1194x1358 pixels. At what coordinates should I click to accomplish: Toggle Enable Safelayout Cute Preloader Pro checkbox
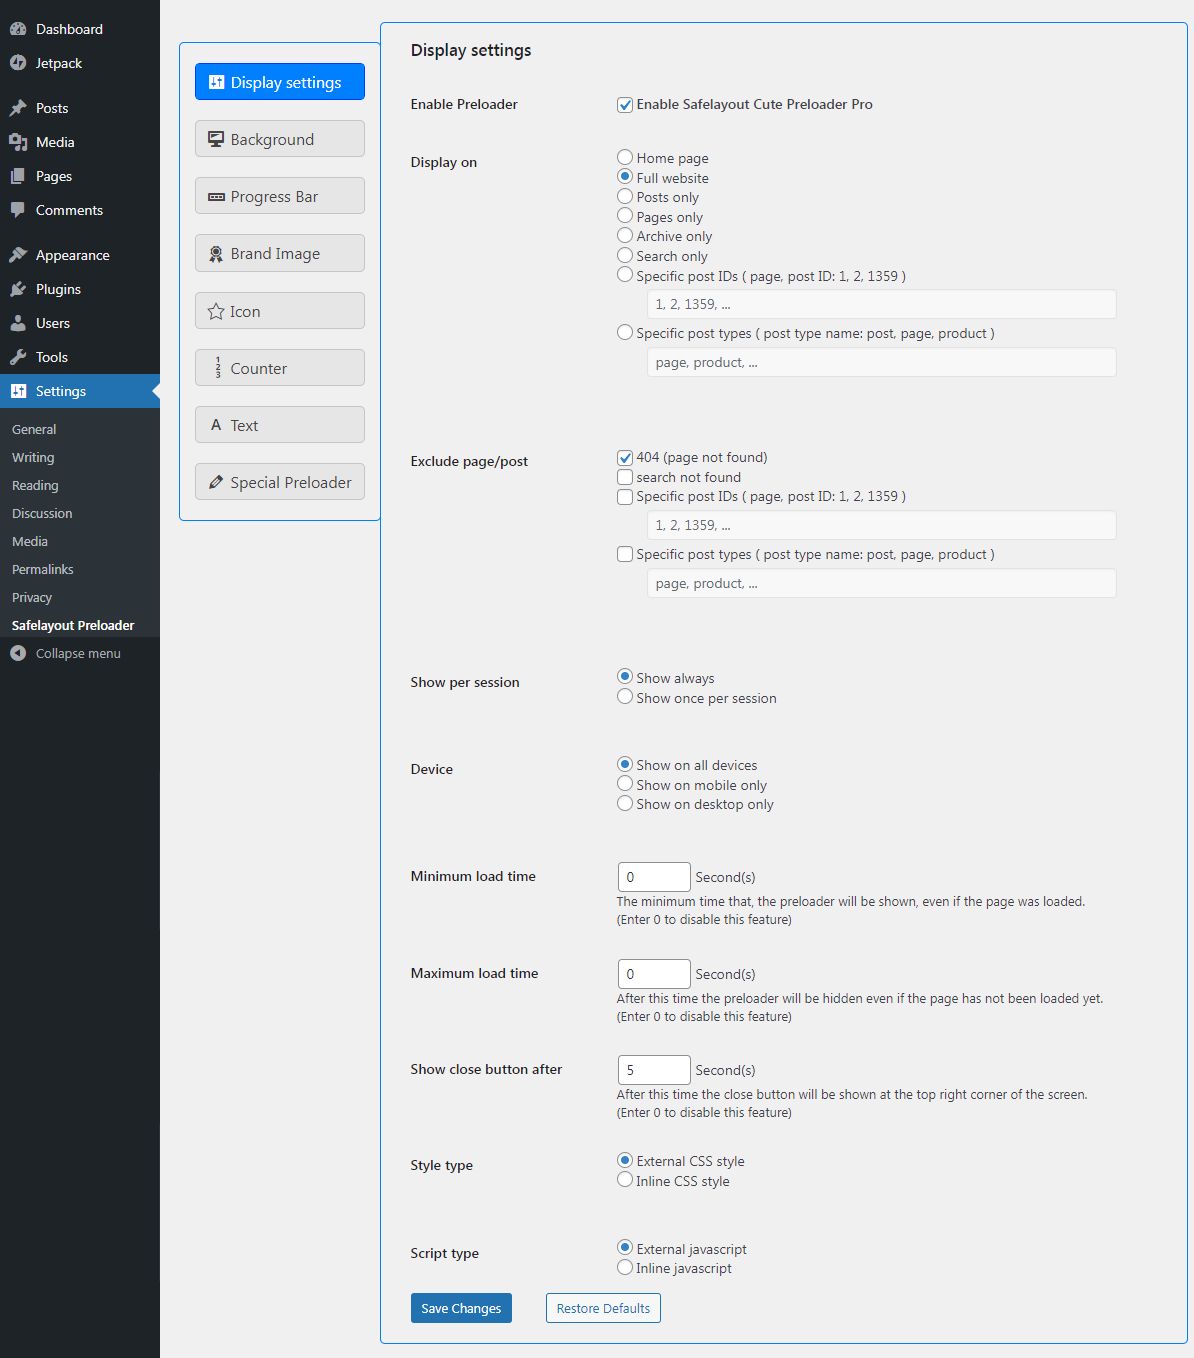pos(625,105)
